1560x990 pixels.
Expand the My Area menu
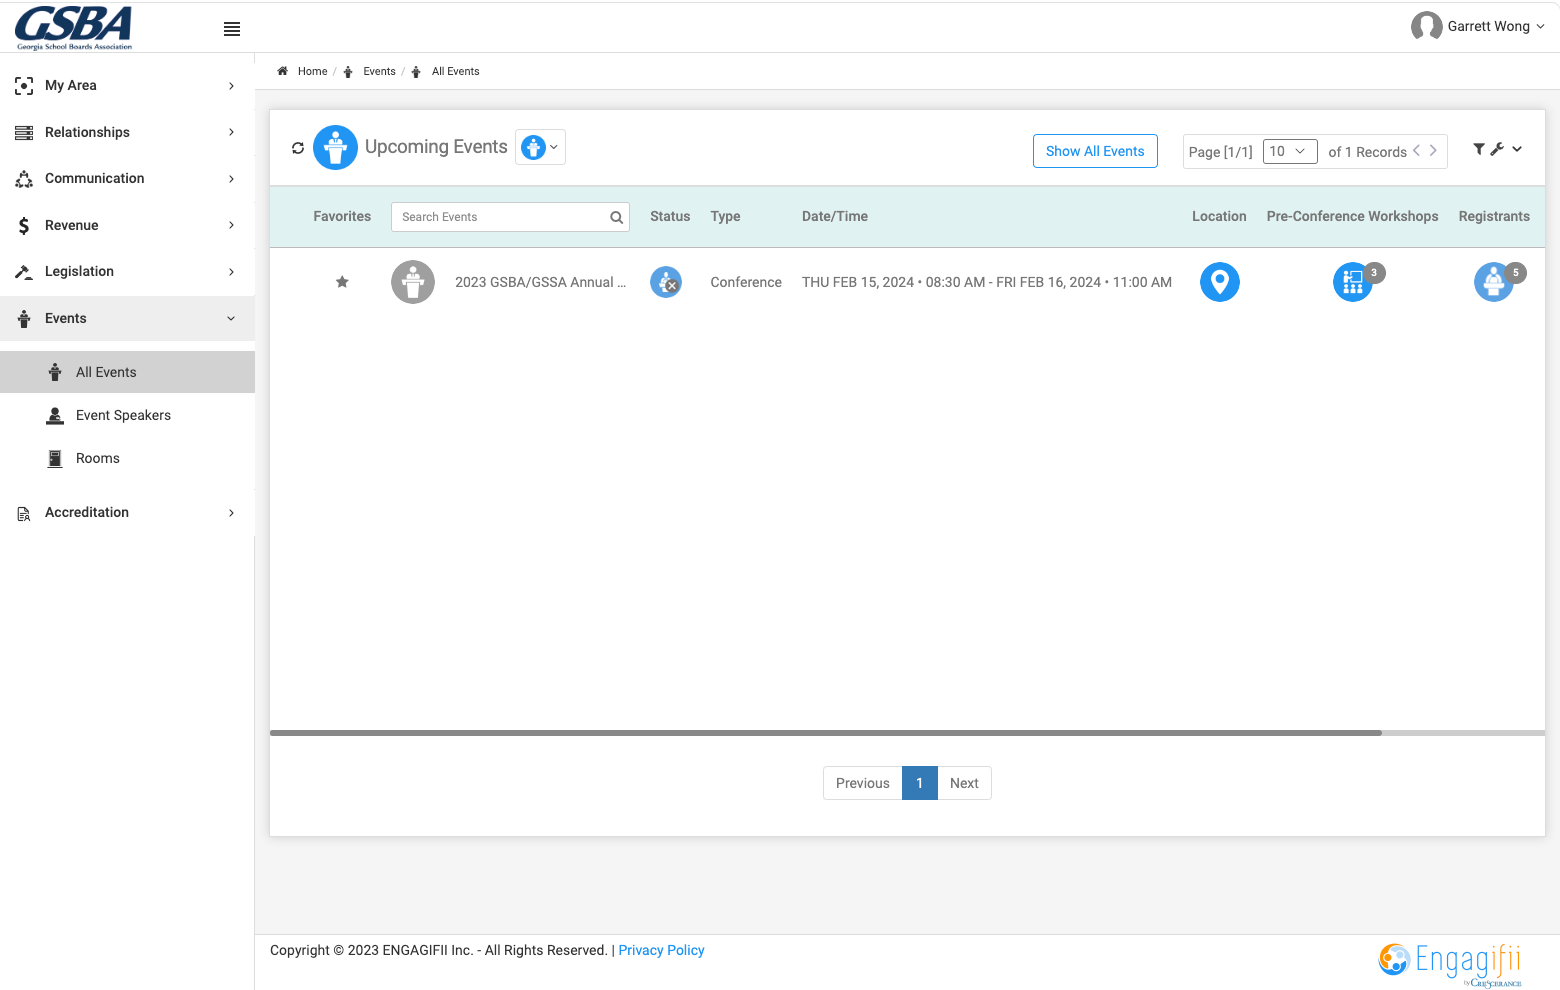[127, 86]
